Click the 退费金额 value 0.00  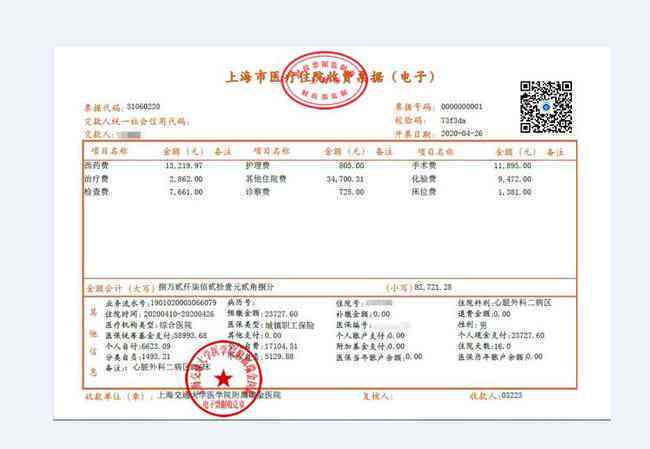pyautogui.click(x=502, y=314)
